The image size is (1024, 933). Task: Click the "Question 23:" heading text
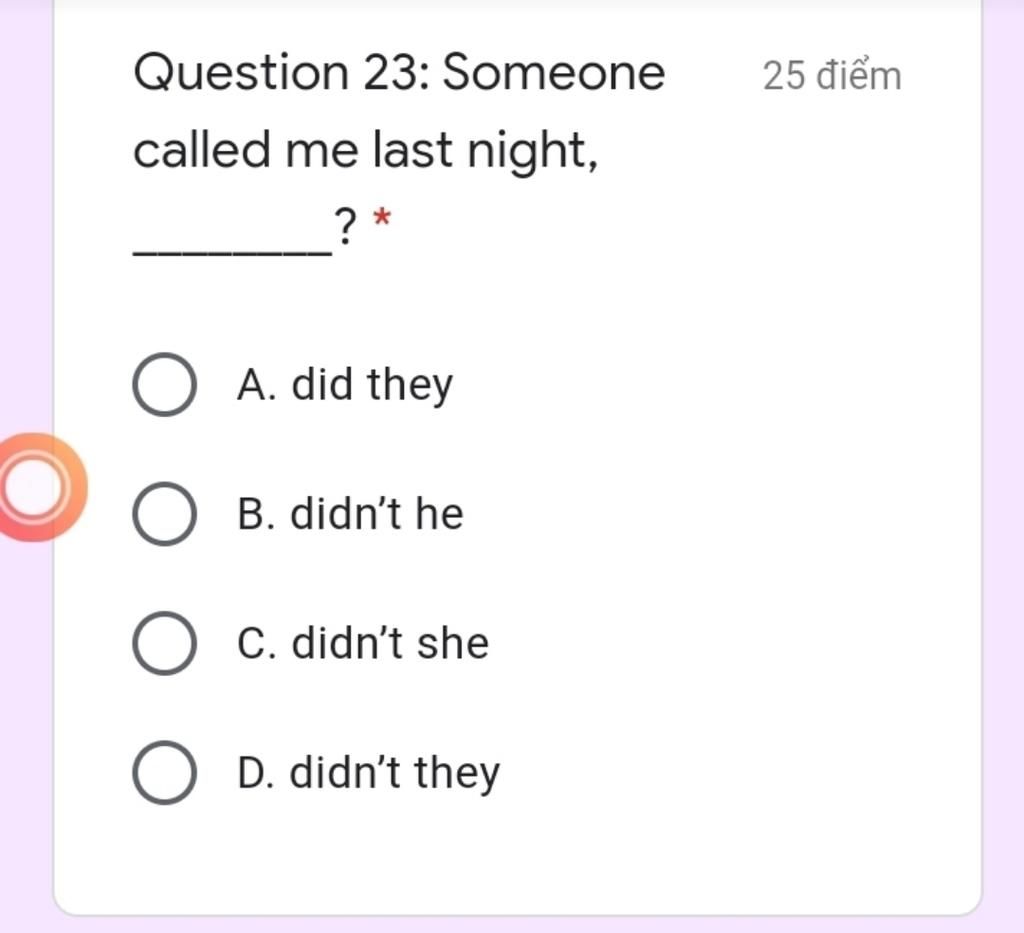coord(281,72)
